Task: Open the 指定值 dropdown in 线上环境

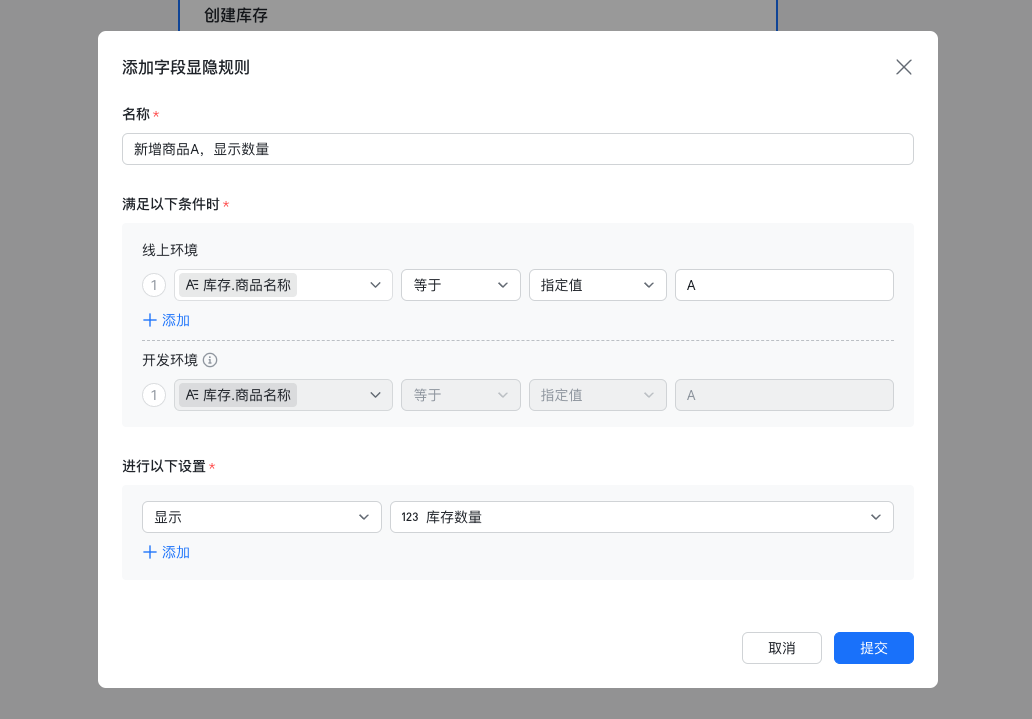Action: [597, 285]
